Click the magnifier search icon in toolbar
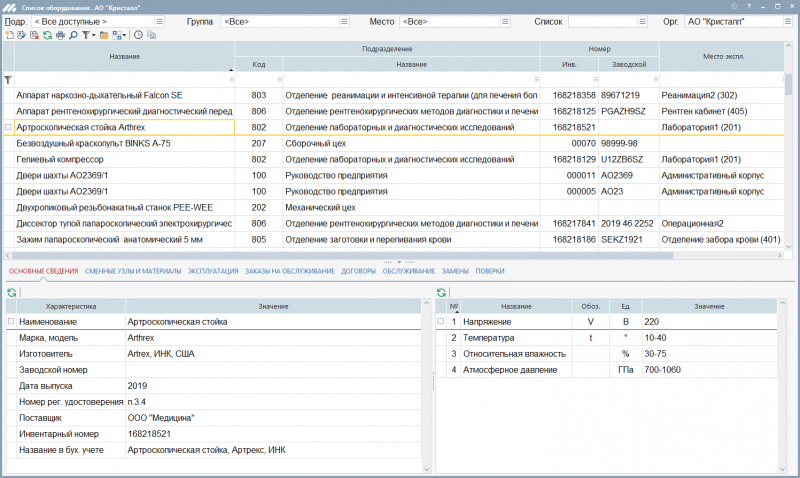800x478 pixels. (x=73, y=35)
